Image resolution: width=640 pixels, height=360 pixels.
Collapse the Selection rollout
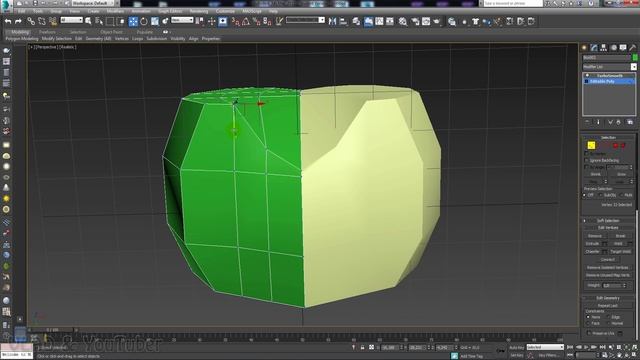(608, 138)
